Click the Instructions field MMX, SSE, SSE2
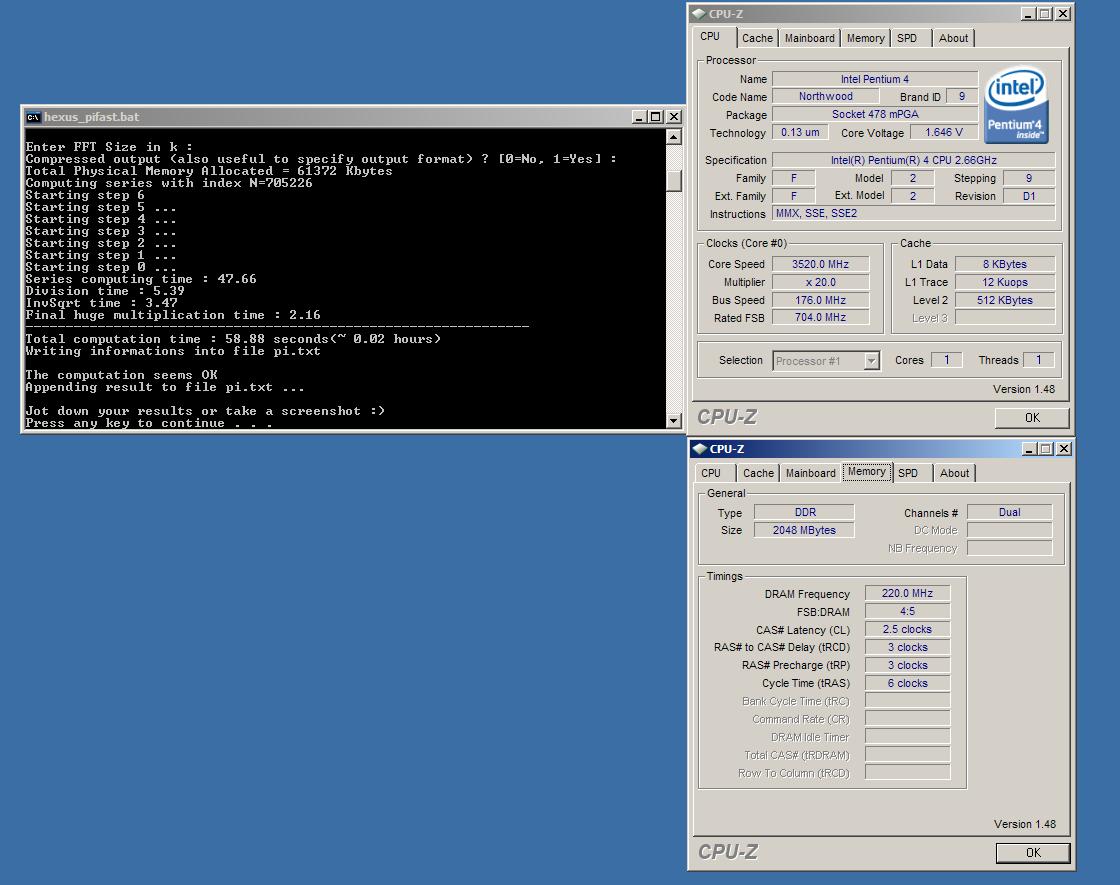This screenshot has height=885, width=1120. [x=913, y=213]
